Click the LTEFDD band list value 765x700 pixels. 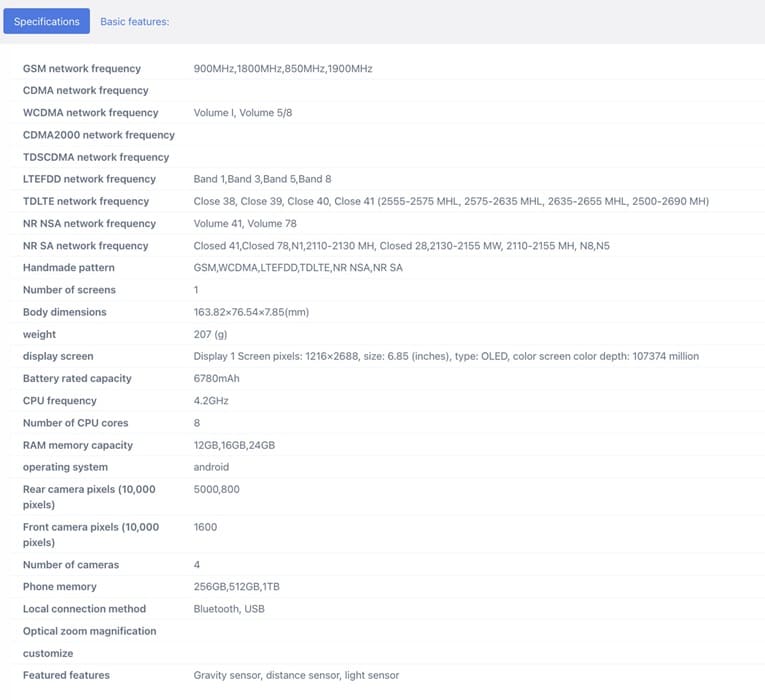262,179
